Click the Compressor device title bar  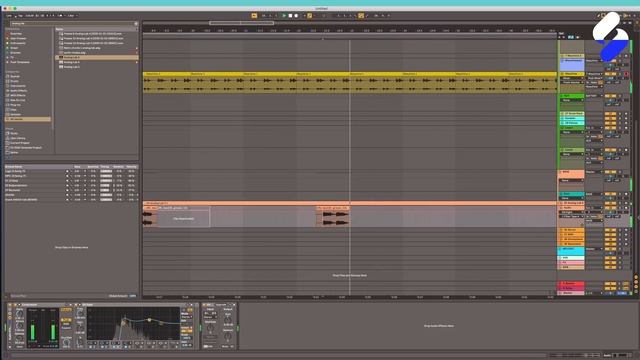coord(44,304)
